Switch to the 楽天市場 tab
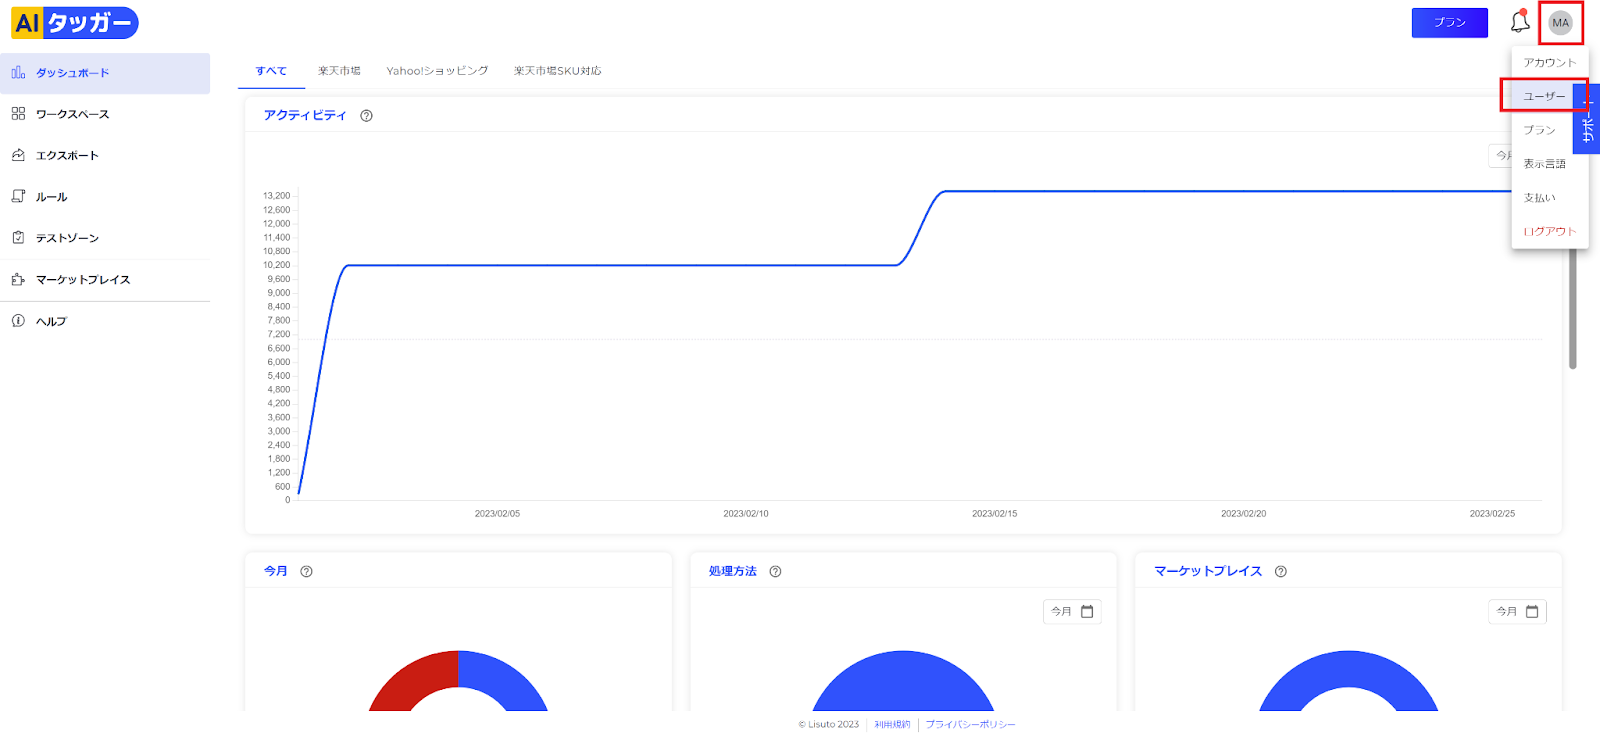The width and height of the screenshot is (1600, 740). 339,71
